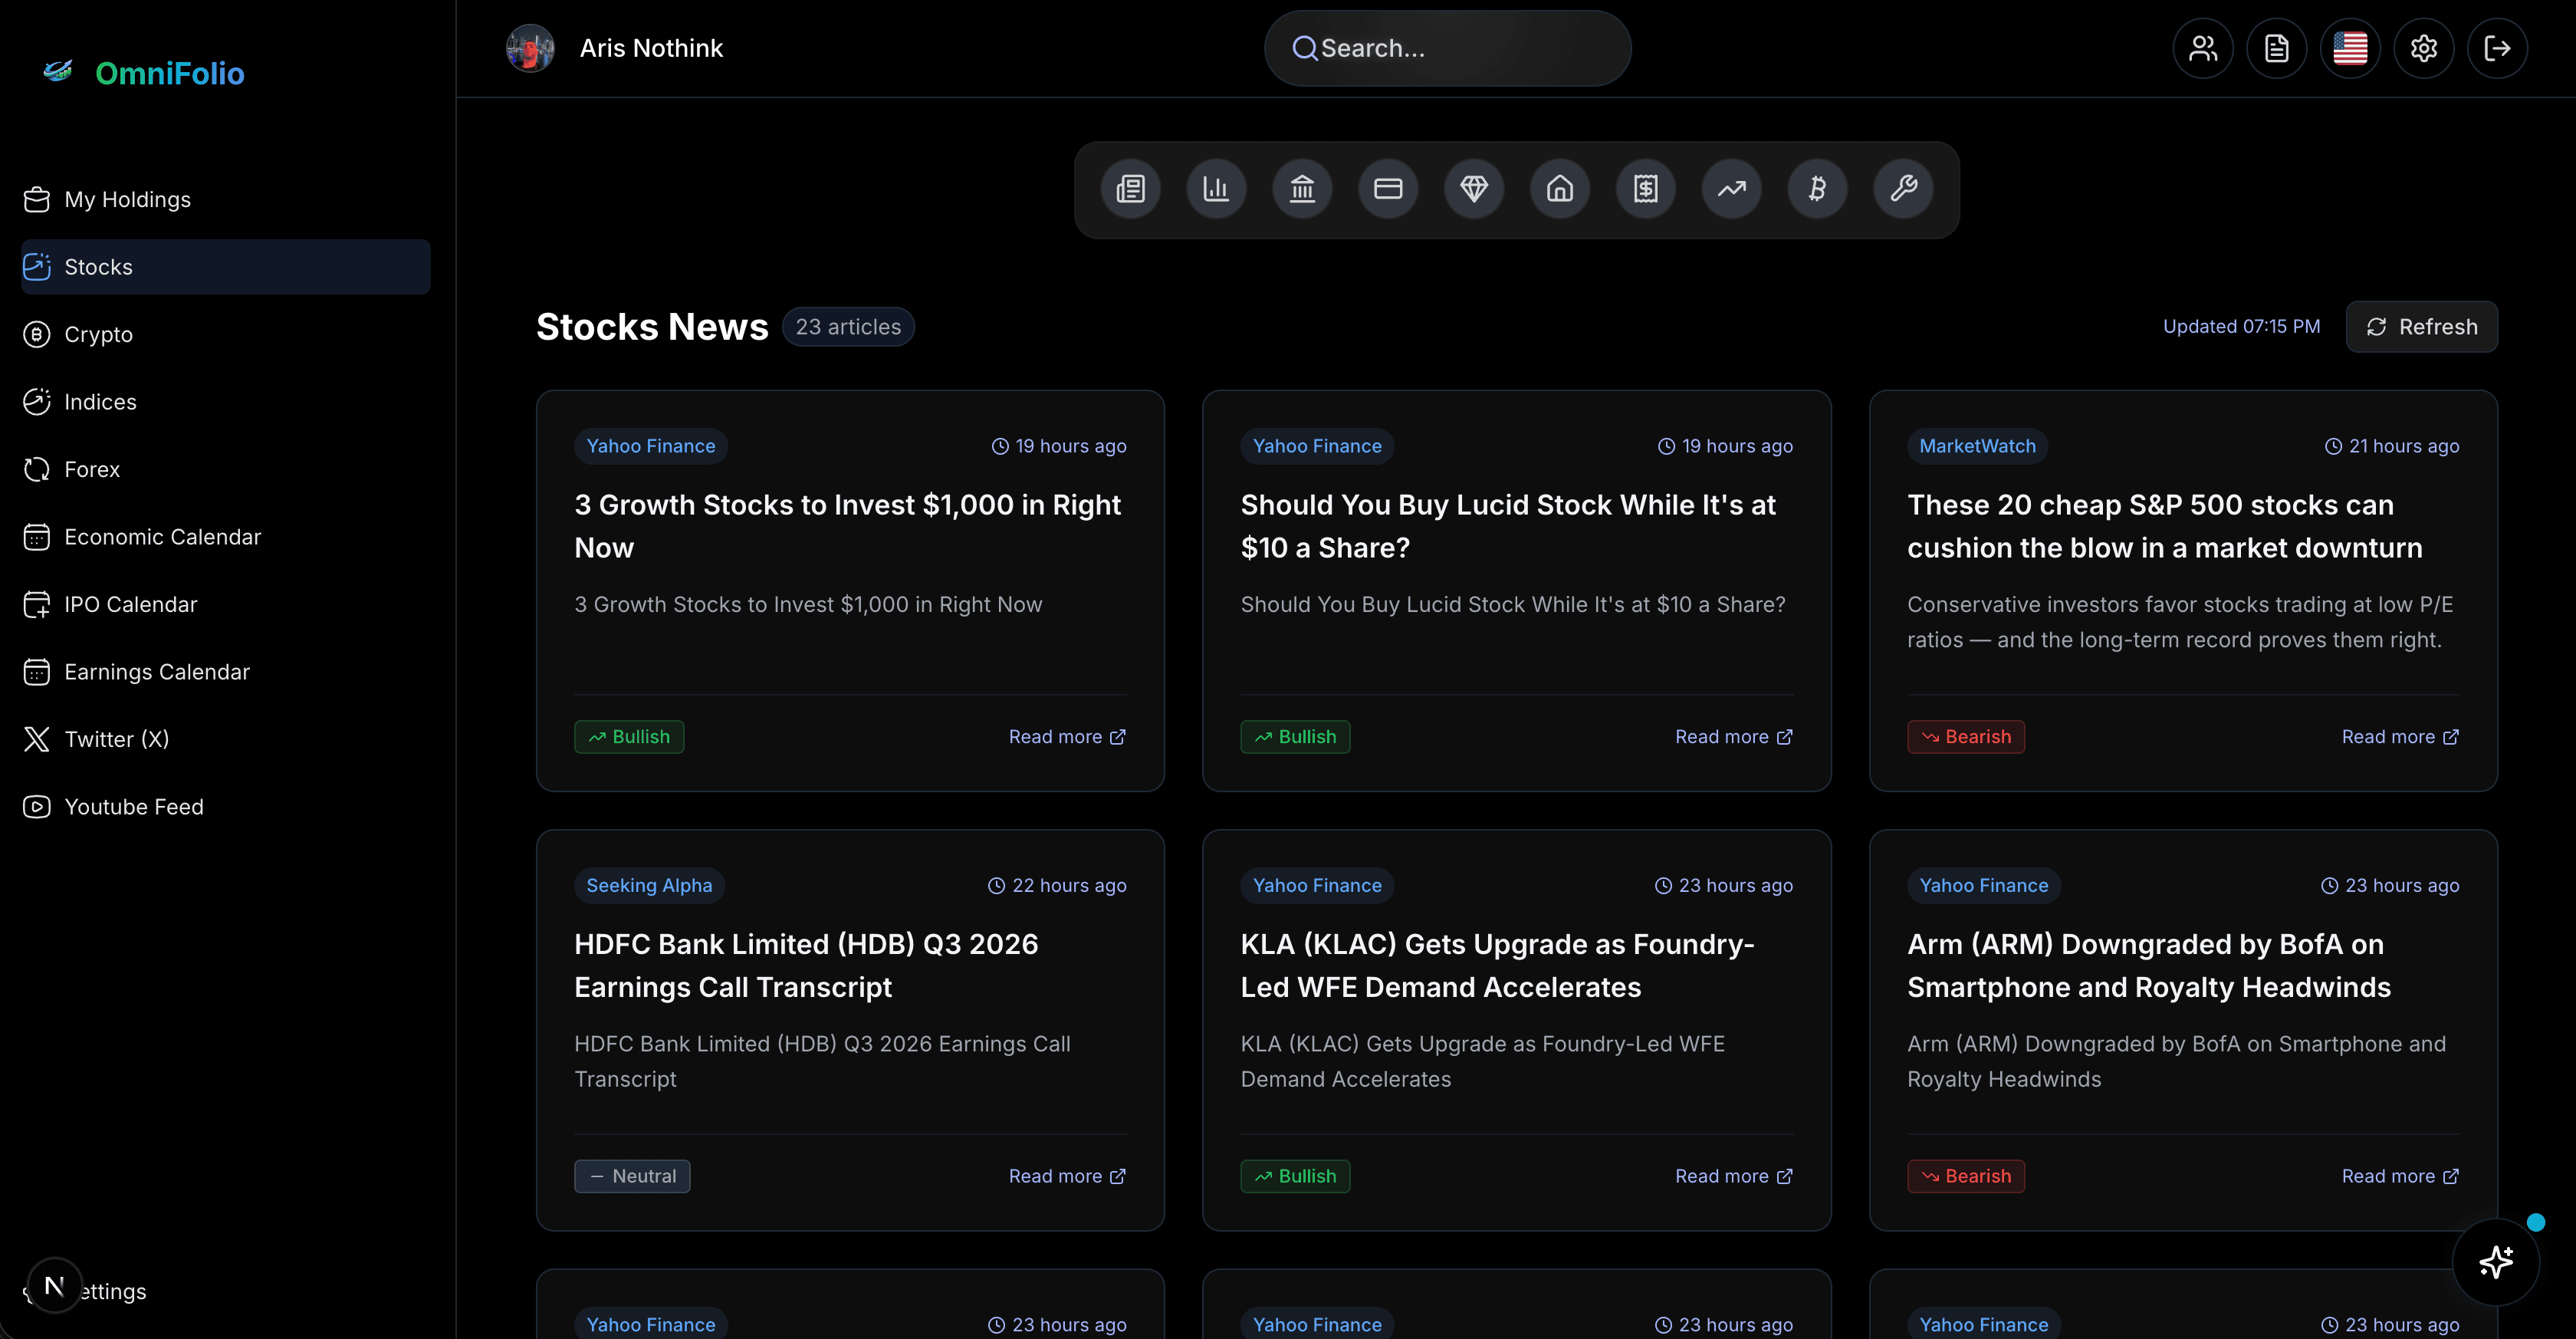
Task: Click the logout icon in top right
Action: [2497, 47]
